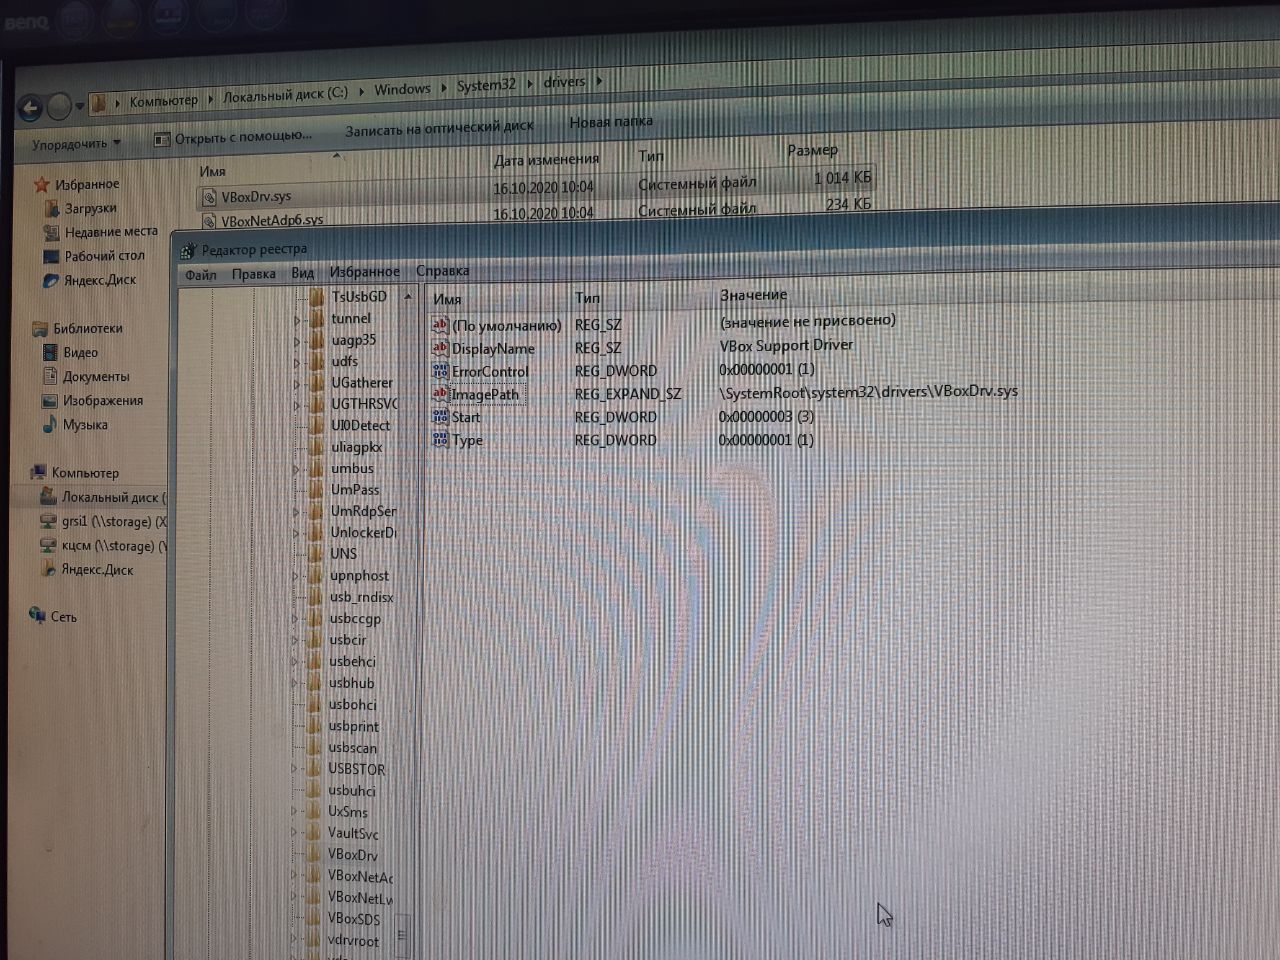
Task: Select the DisplayName value icon
Action: tap(440, 348)
